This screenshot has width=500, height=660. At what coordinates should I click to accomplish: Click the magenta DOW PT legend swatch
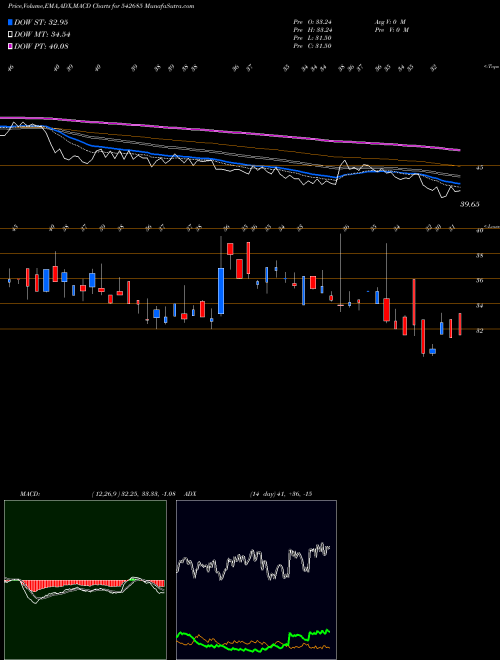pos(10,46)
